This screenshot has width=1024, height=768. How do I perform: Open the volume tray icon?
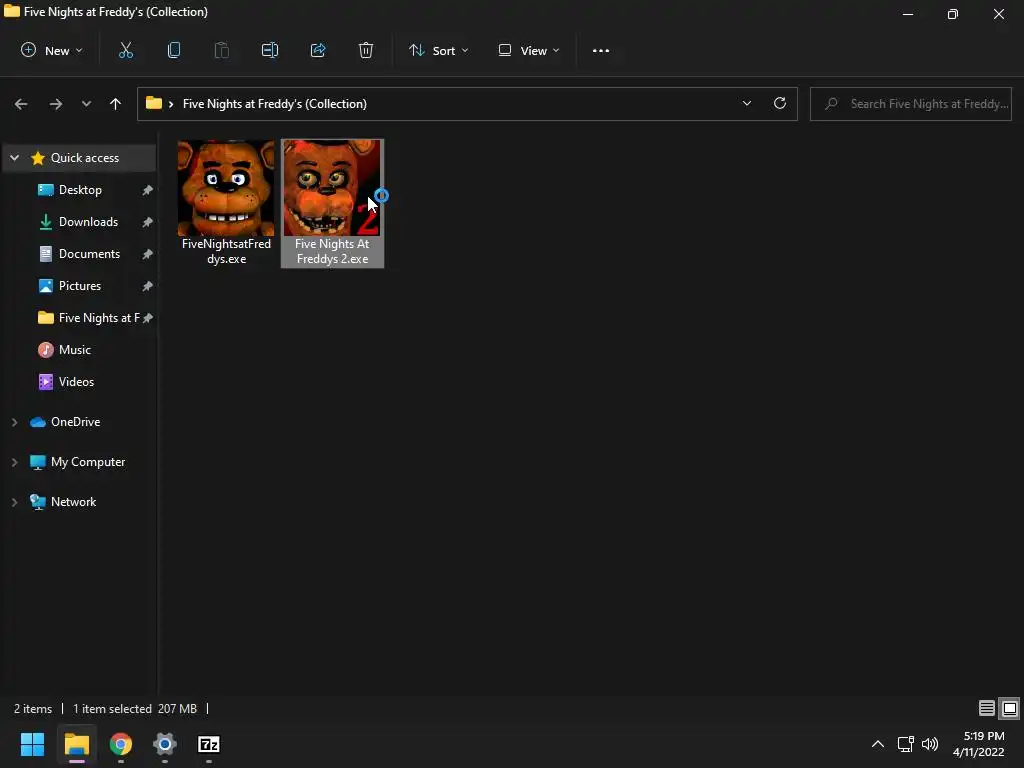[x=930, y=744]
